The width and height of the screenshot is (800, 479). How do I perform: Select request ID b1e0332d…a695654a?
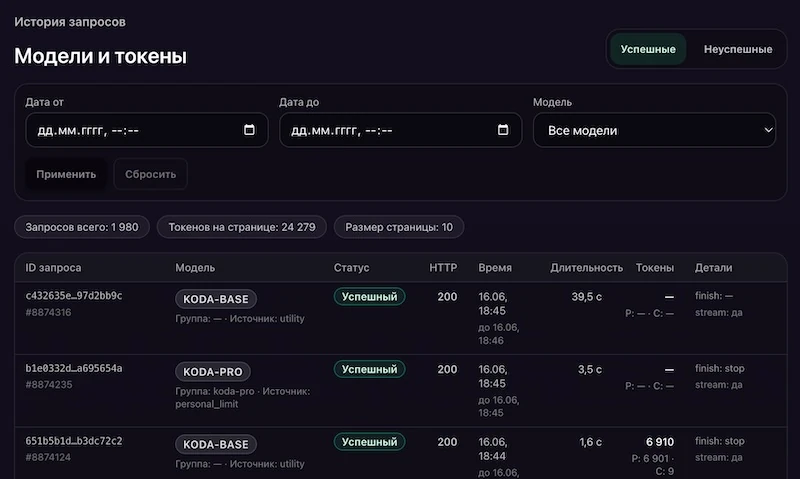(x=74, y=368)
